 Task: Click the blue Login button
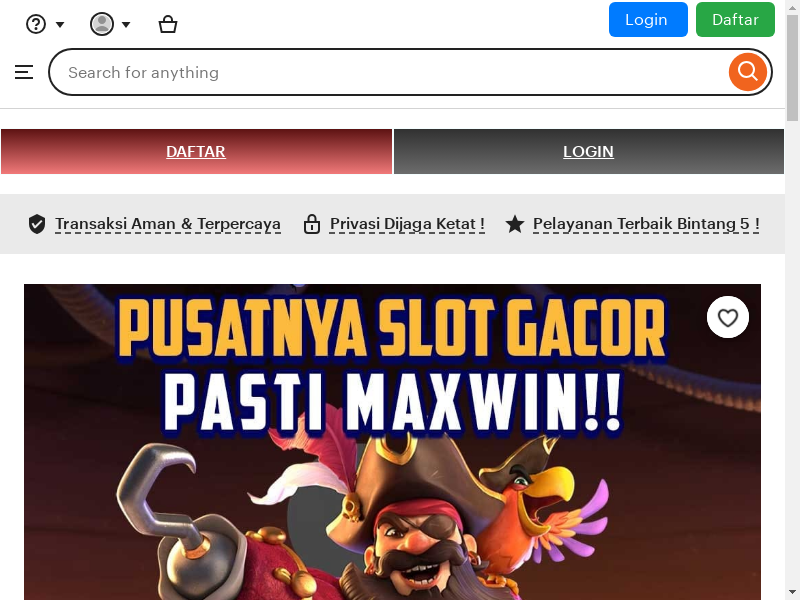tap(648, 19)
